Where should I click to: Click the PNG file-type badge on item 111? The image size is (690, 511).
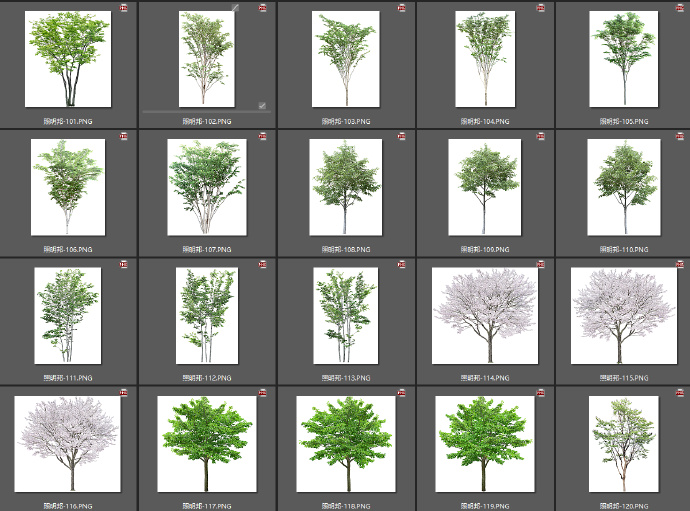tap(124, 265)
